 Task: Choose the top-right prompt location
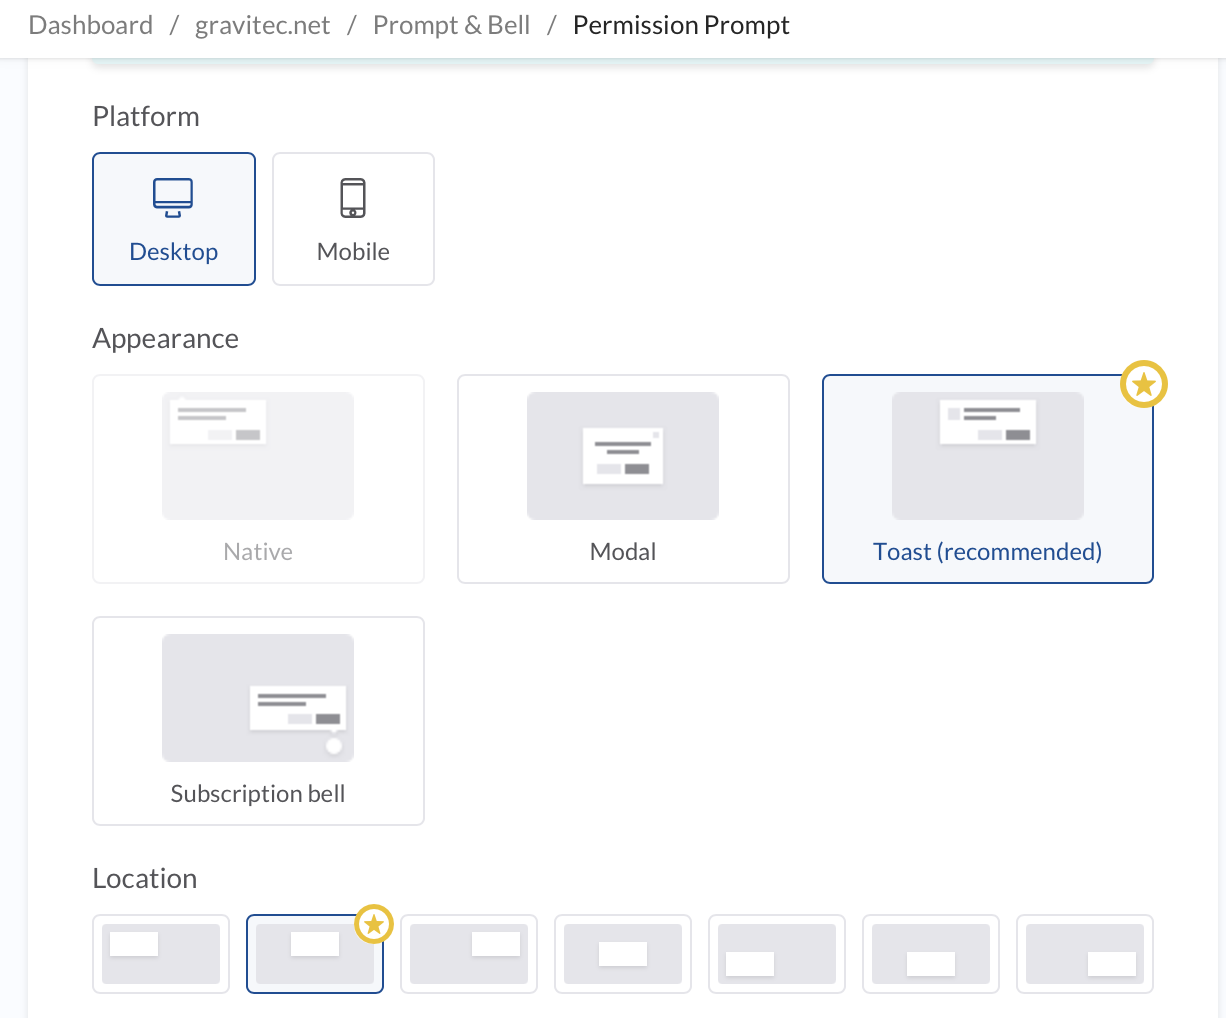click(x=469, y=954)
